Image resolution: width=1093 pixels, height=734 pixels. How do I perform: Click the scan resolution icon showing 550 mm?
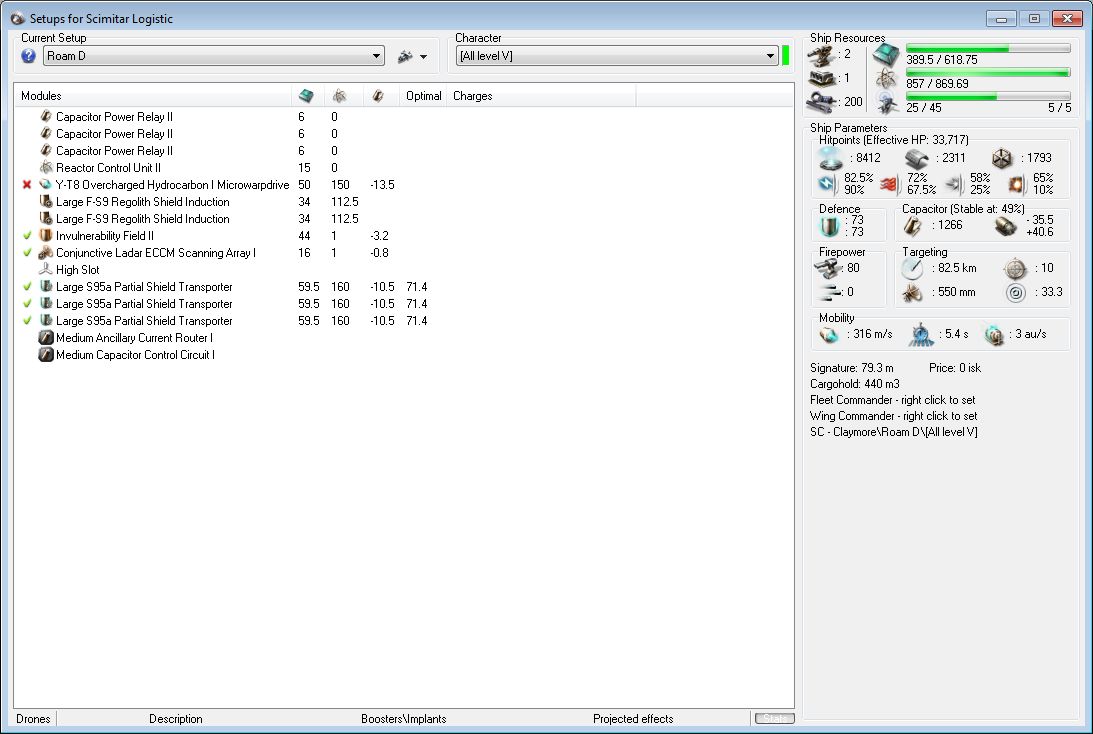click(x=912, y=293)
